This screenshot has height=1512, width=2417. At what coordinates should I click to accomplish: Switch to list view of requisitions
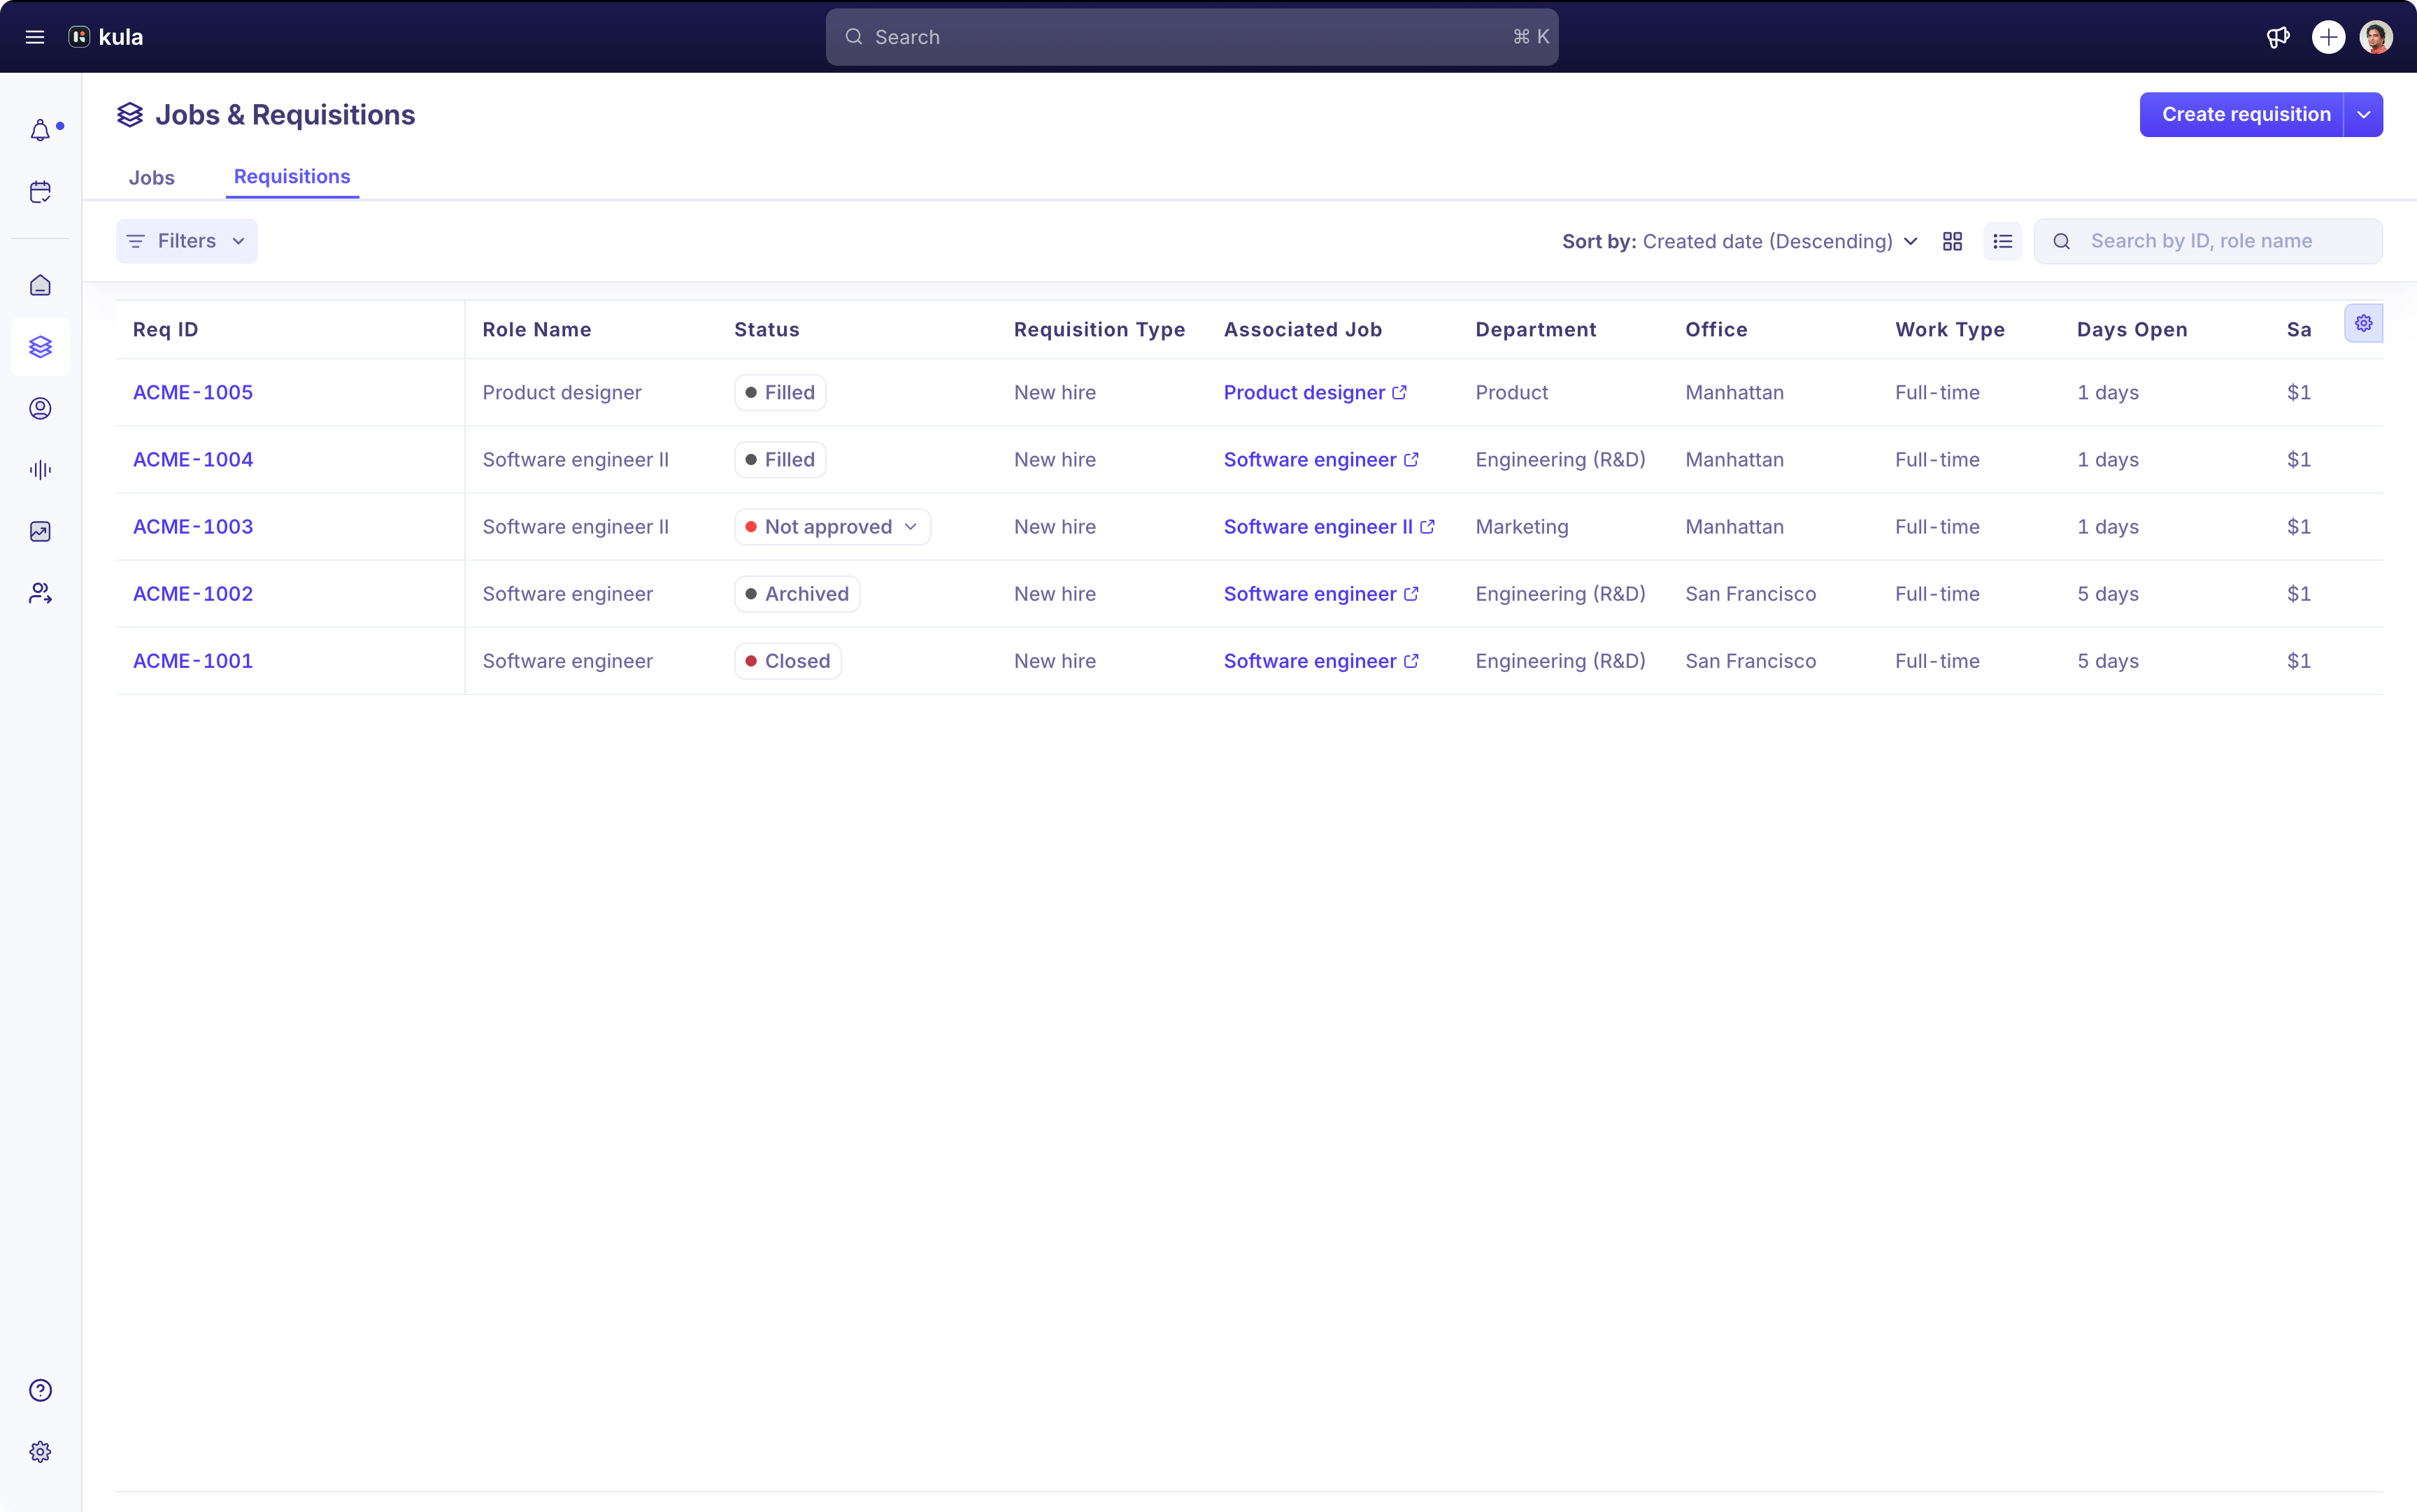[x=2003, y=241]
